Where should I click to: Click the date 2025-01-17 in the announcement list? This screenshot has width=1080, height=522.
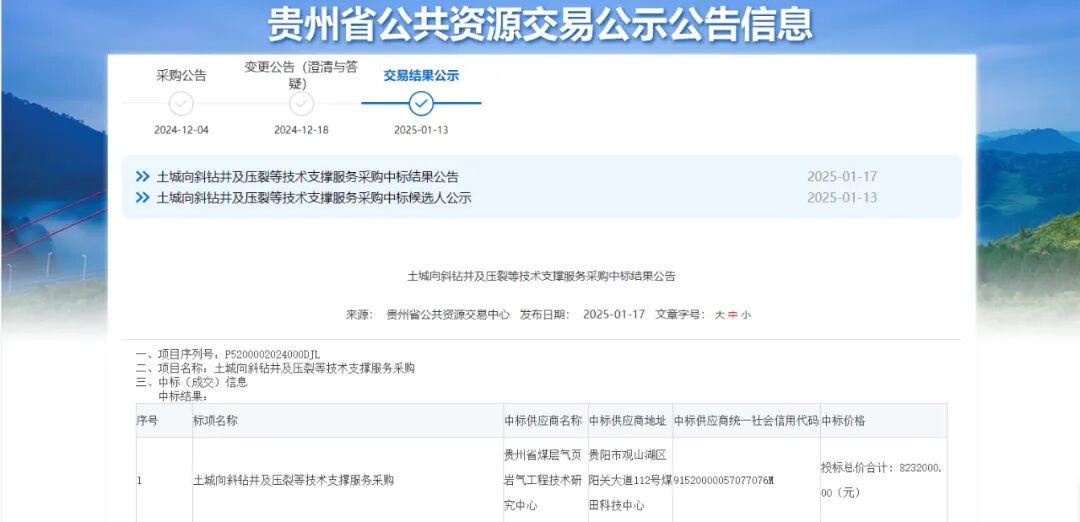point(842,177)
